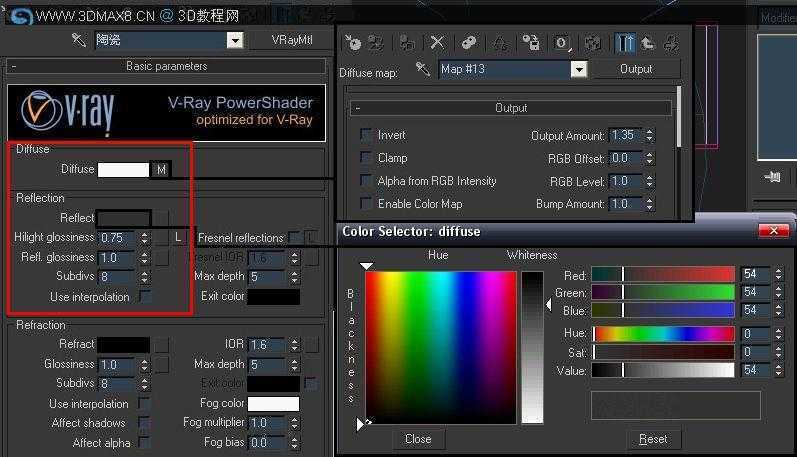Toggle the Show End Result icon
Viewport: 797px width, 457px height.
625,43
